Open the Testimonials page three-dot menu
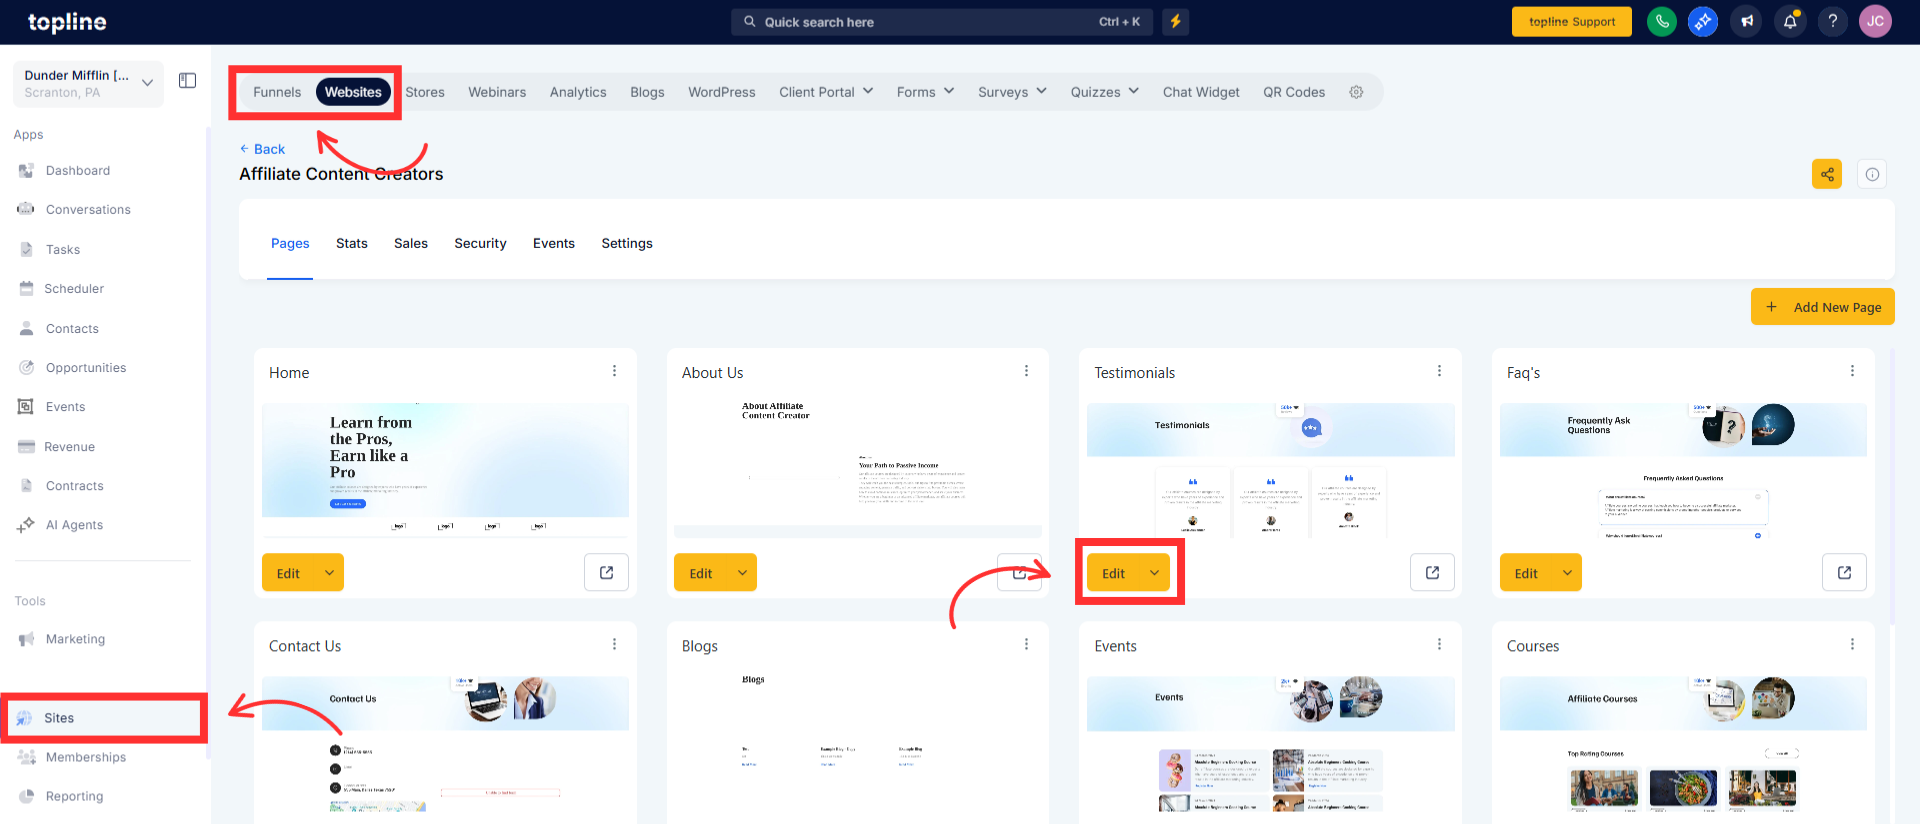Screen dimensions: 1920x824 [x=1439, y=371]
